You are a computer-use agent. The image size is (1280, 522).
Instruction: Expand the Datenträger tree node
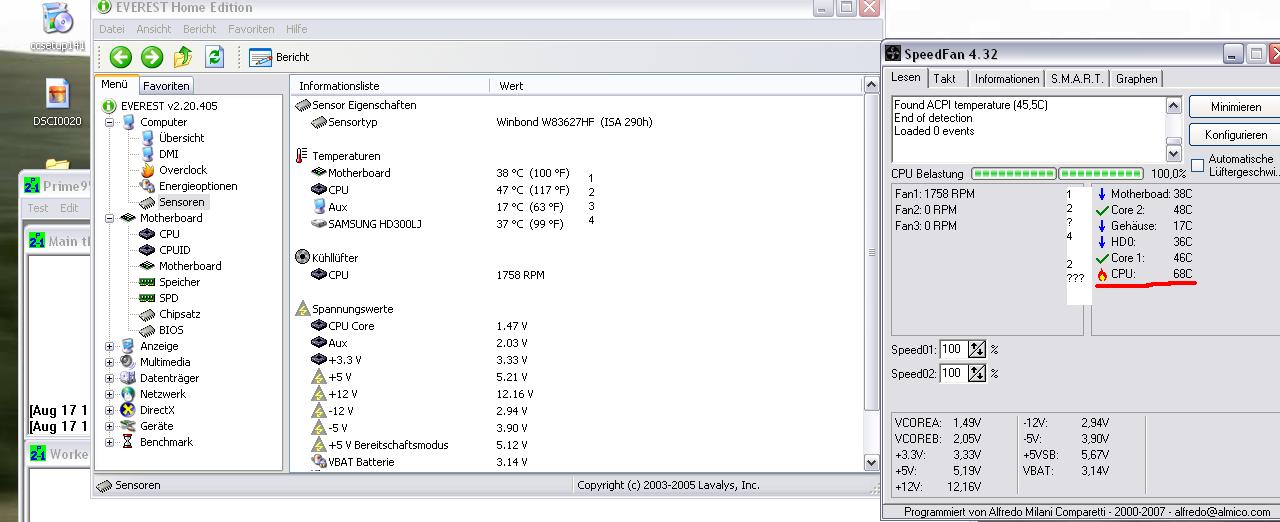[x=110, y=378]
